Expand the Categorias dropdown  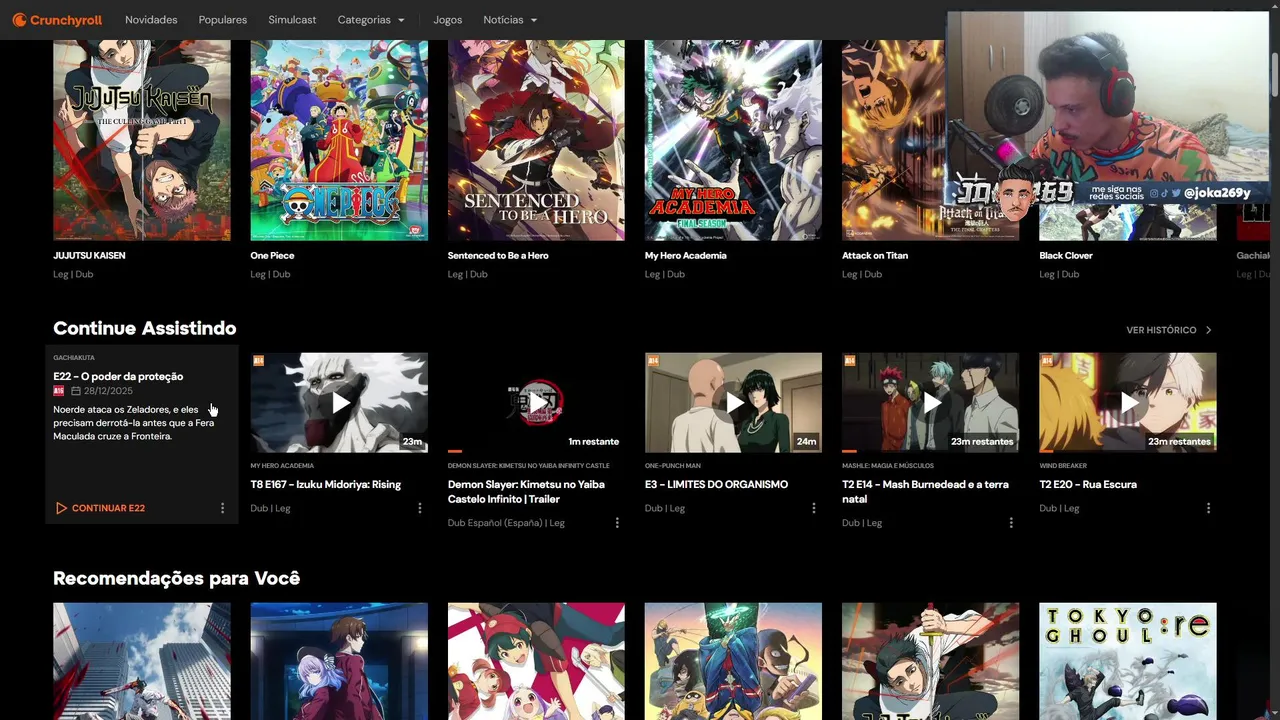(371, 20)
